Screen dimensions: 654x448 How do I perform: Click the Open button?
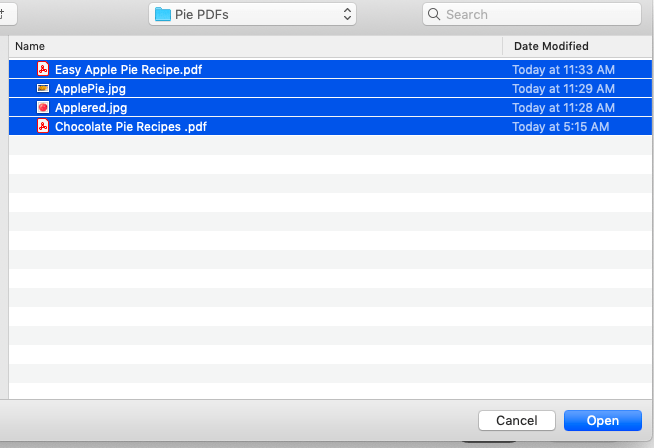pos(603,420)
